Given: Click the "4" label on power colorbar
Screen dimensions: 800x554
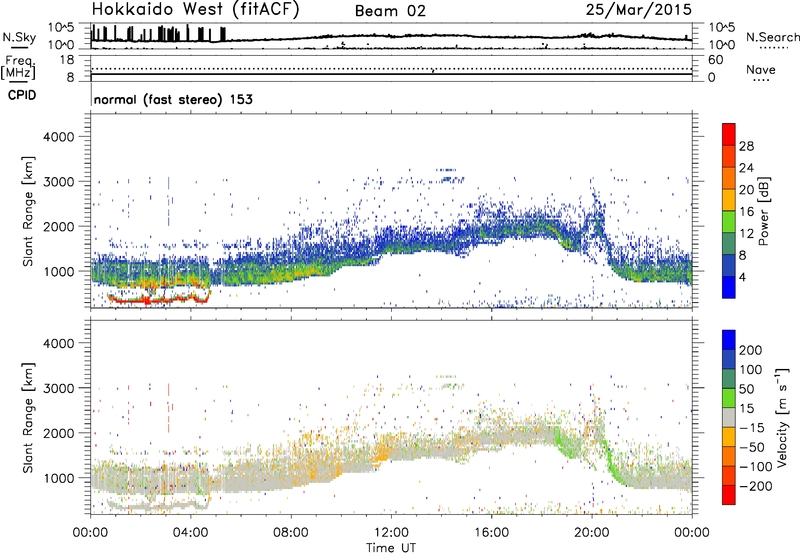Looking at the screenshot, I should pos(743,278).
